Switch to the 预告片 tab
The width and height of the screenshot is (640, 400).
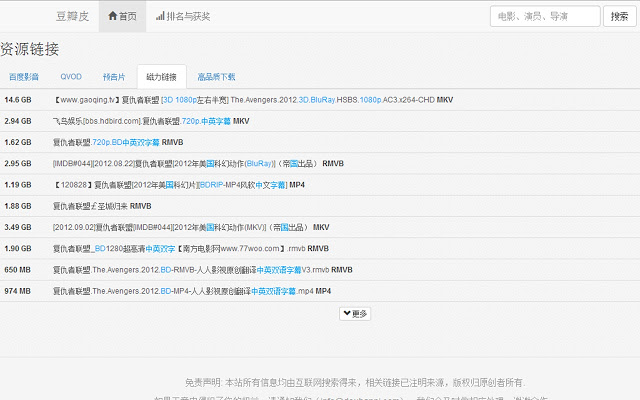pyautogui.click(x=114, y=77)
